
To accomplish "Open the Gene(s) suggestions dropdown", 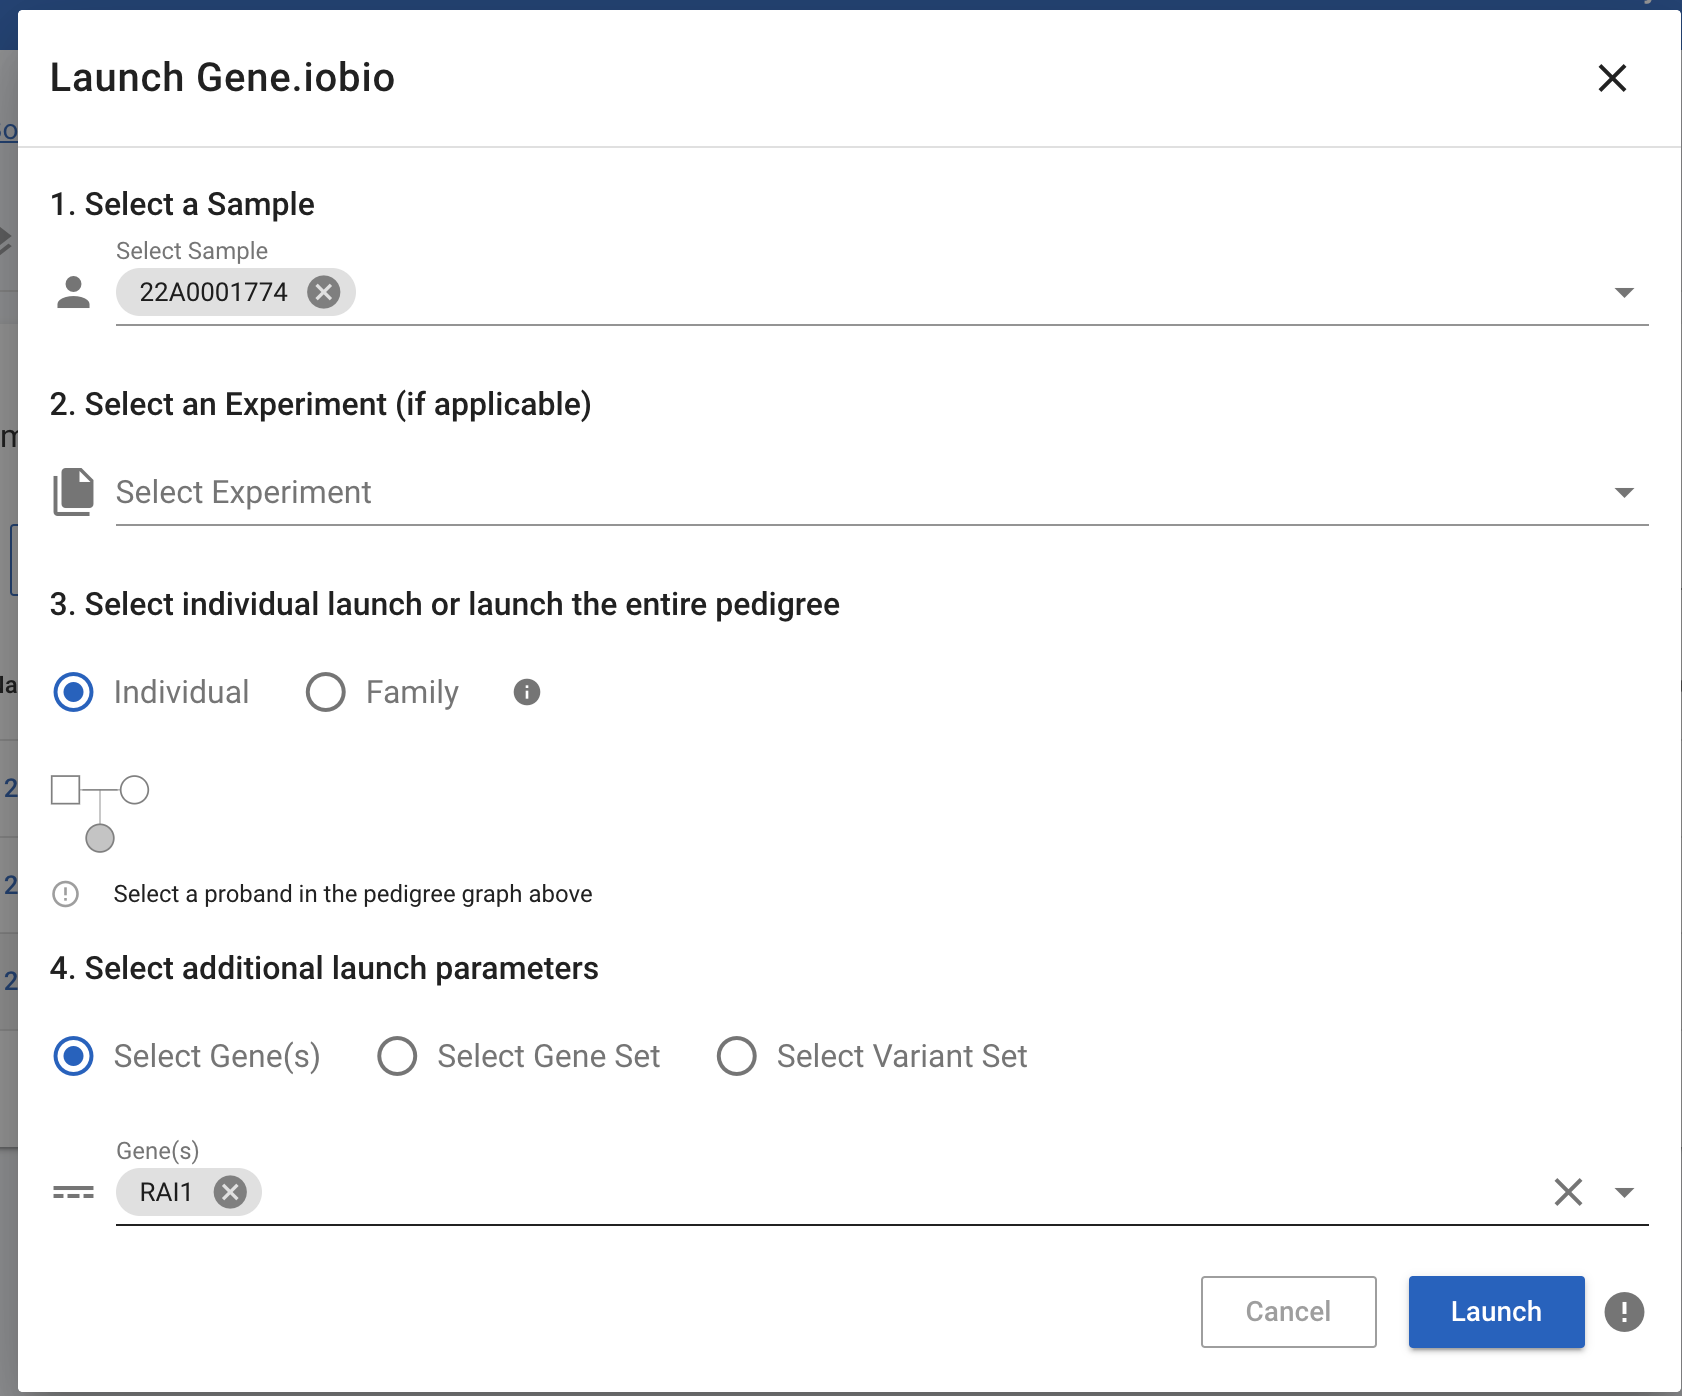I will point(1623,1192).
